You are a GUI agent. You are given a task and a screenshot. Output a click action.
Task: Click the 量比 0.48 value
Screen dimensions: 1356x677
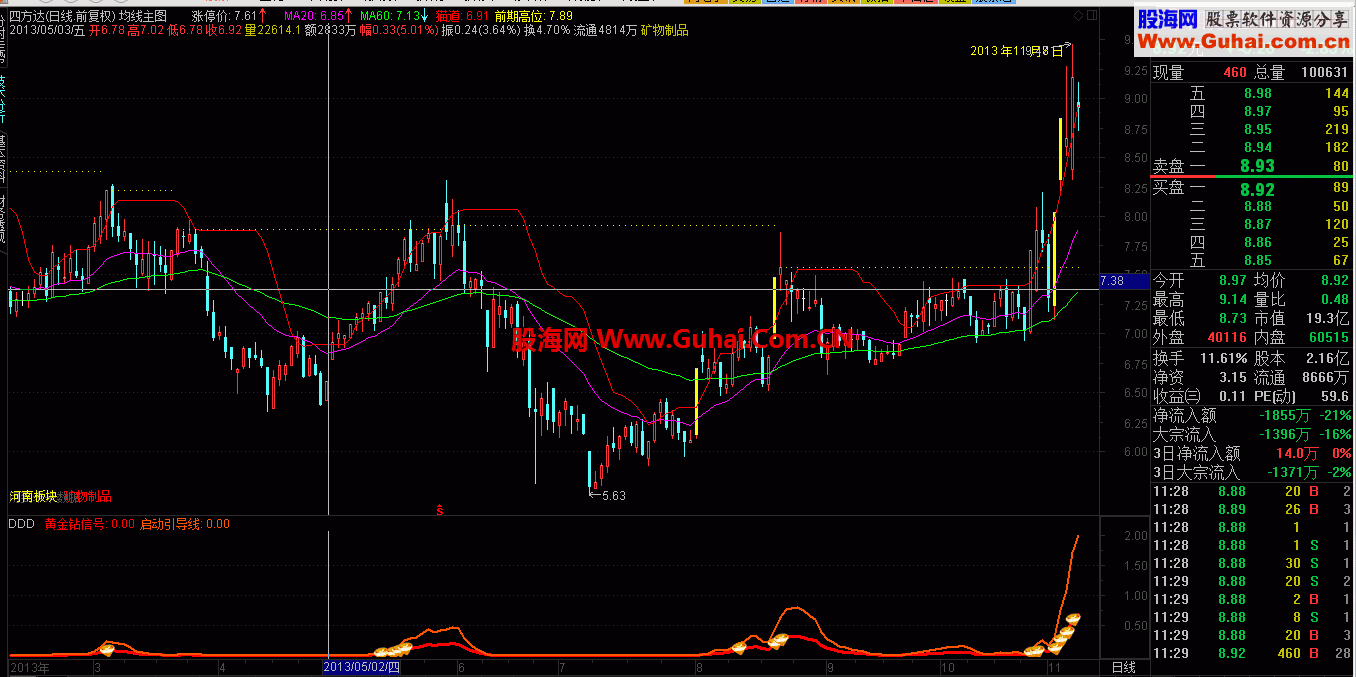[x=1333, y=299]
